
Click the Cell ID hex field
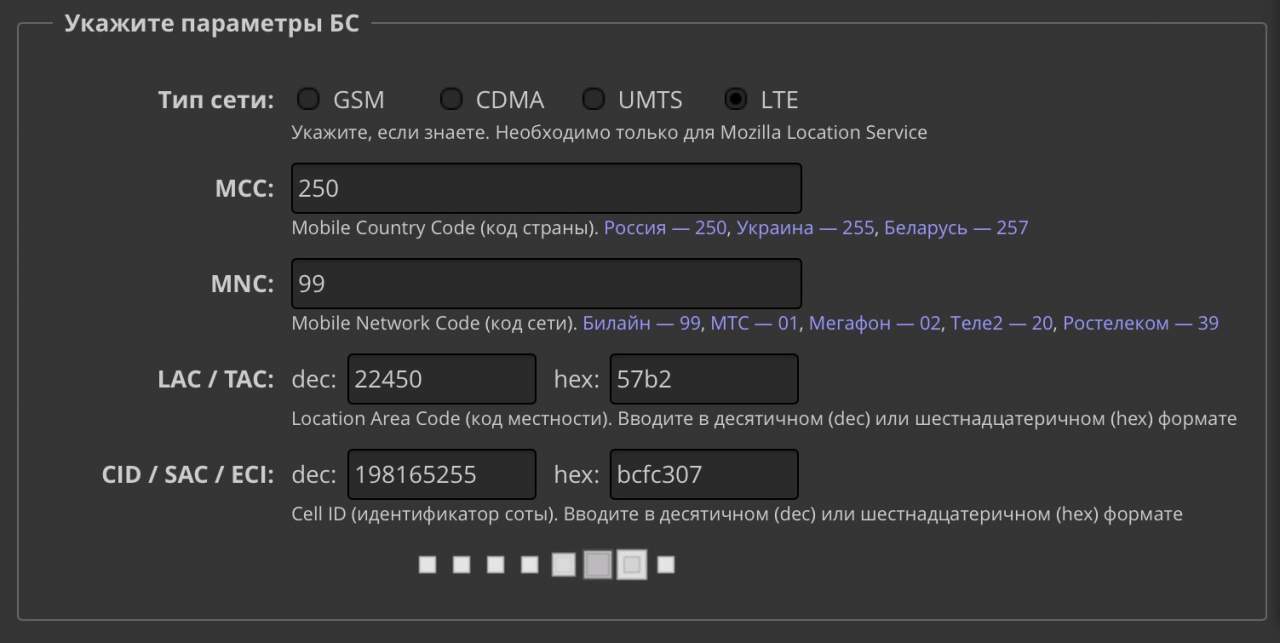(704, 475)
